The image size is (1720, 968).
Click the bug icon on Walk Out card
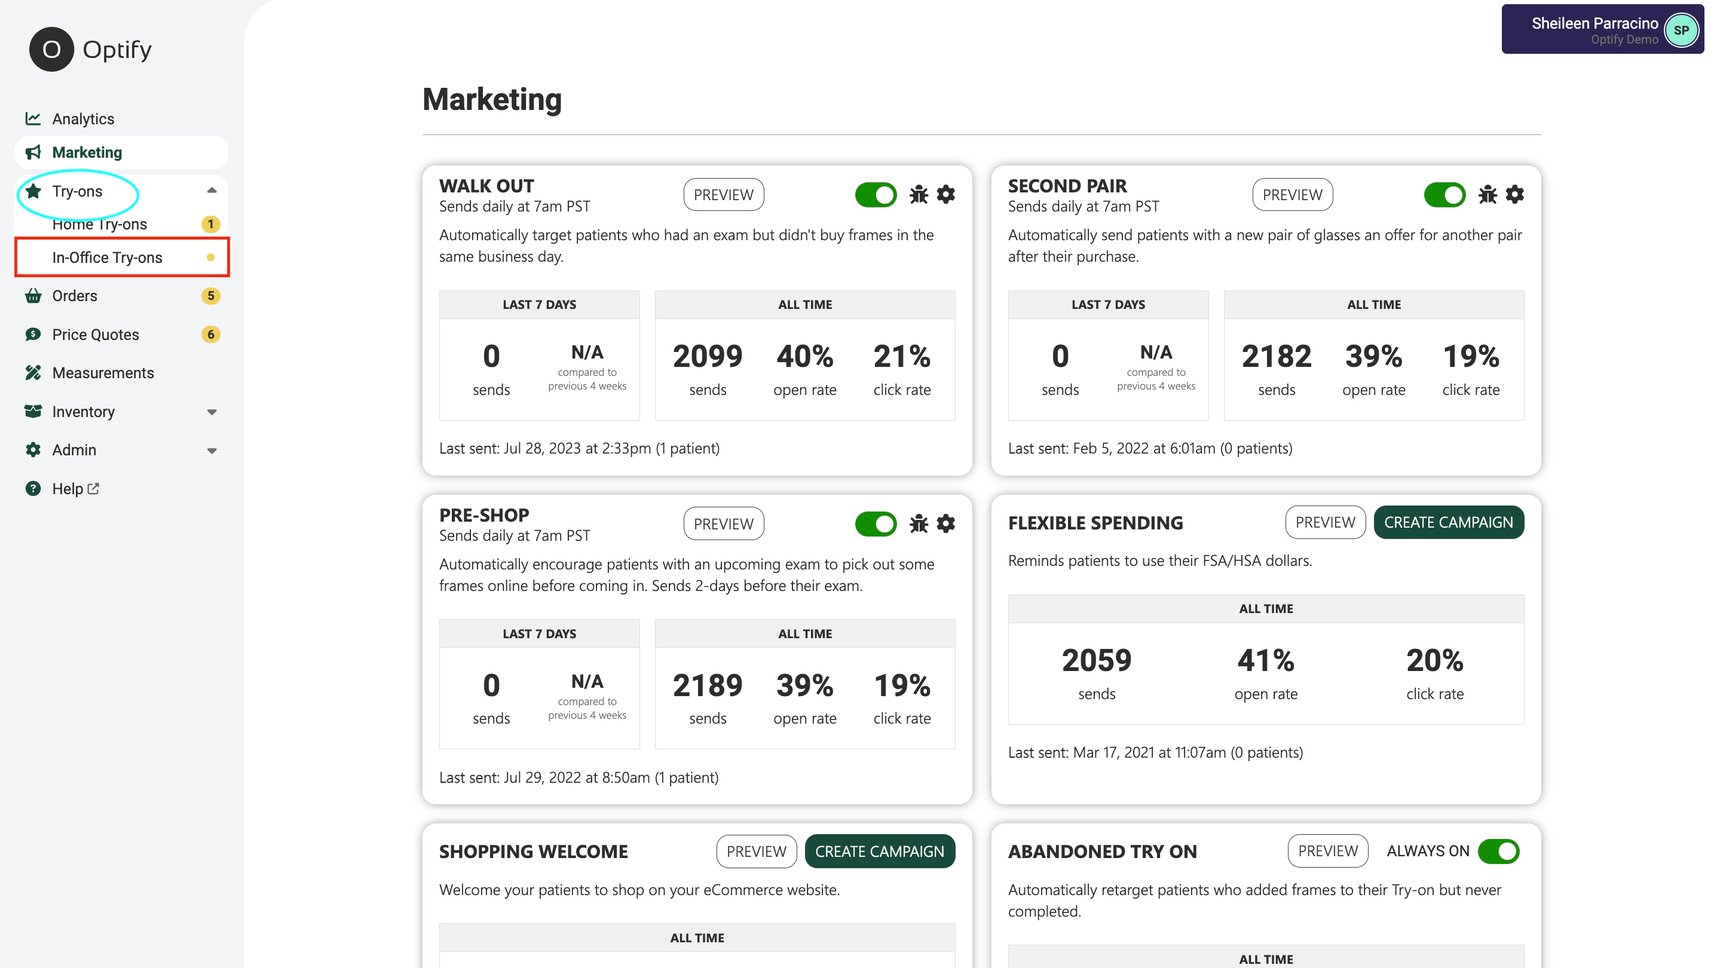[x=919, y=195]
